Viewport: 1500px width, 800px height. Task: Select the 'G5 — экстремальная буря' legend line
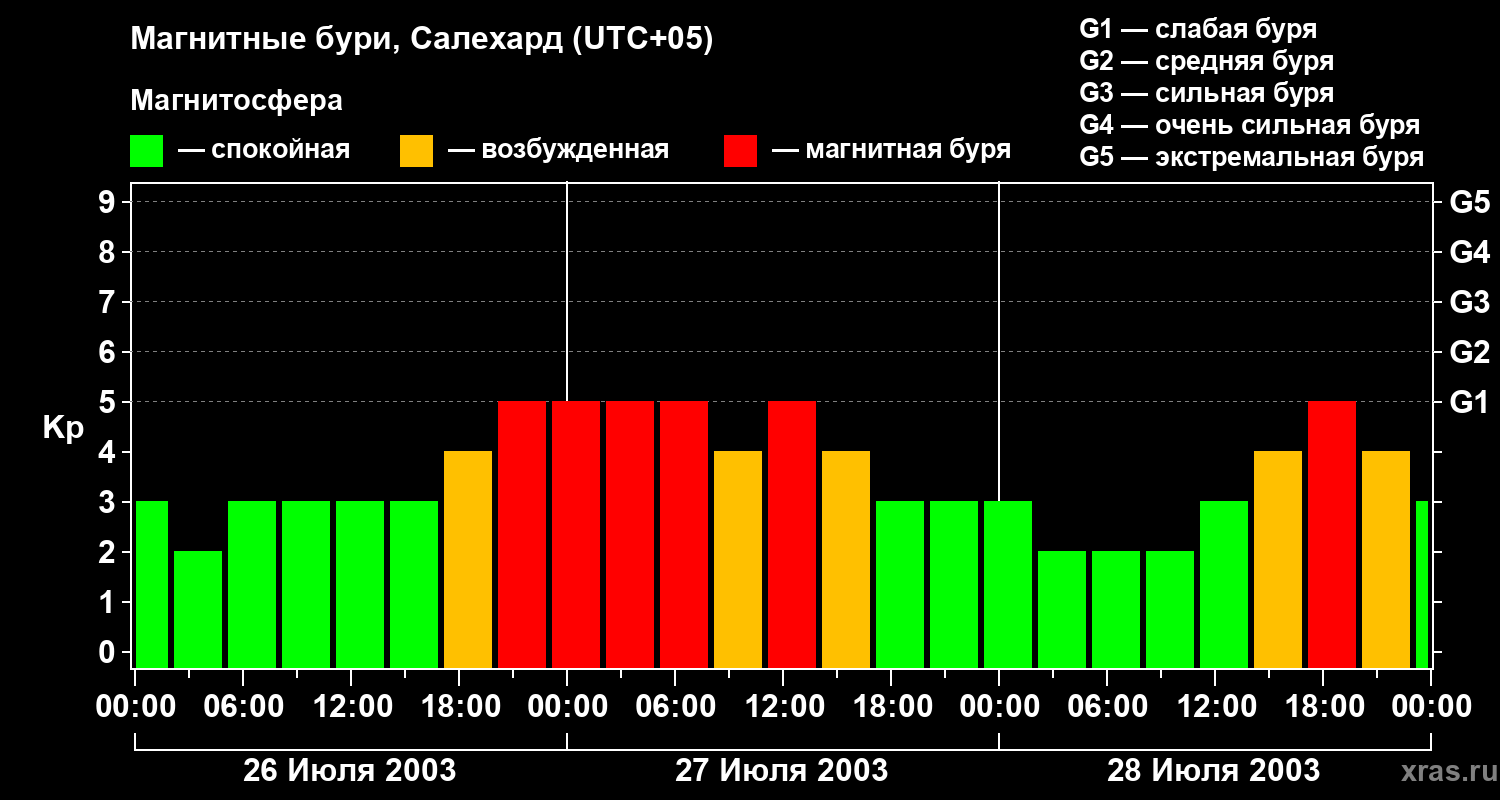(1252, 157)
